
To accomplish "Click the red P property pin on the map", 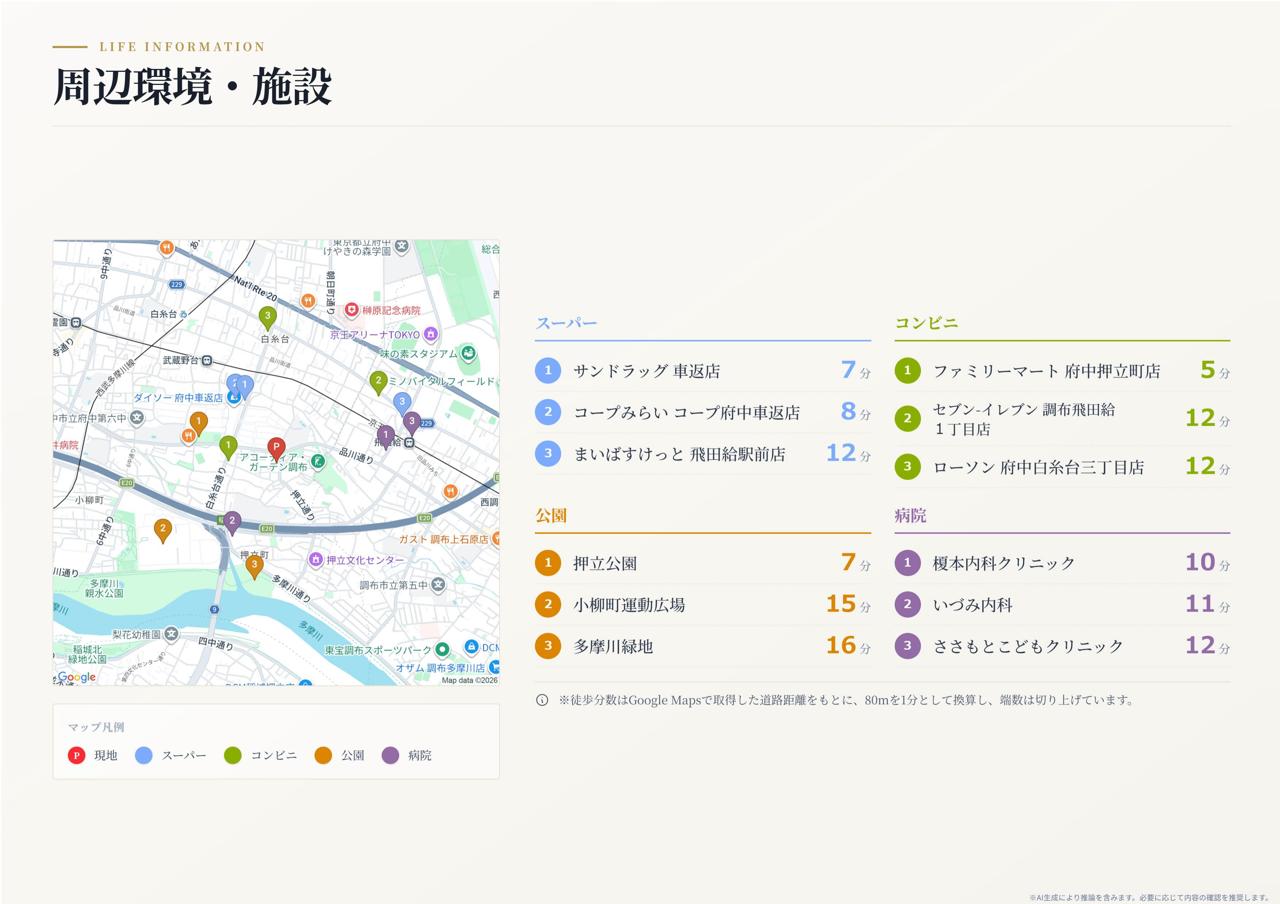I will tap(276, 449).
